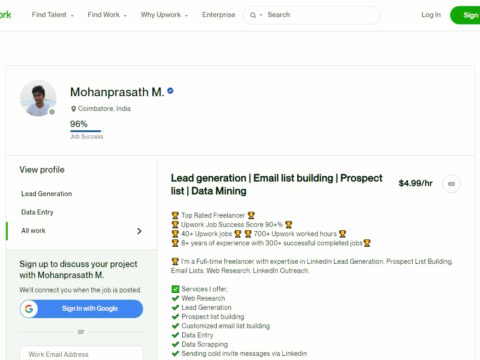
Task: Click the profile title Lead generation heading
Action: [x=276, y=184]
